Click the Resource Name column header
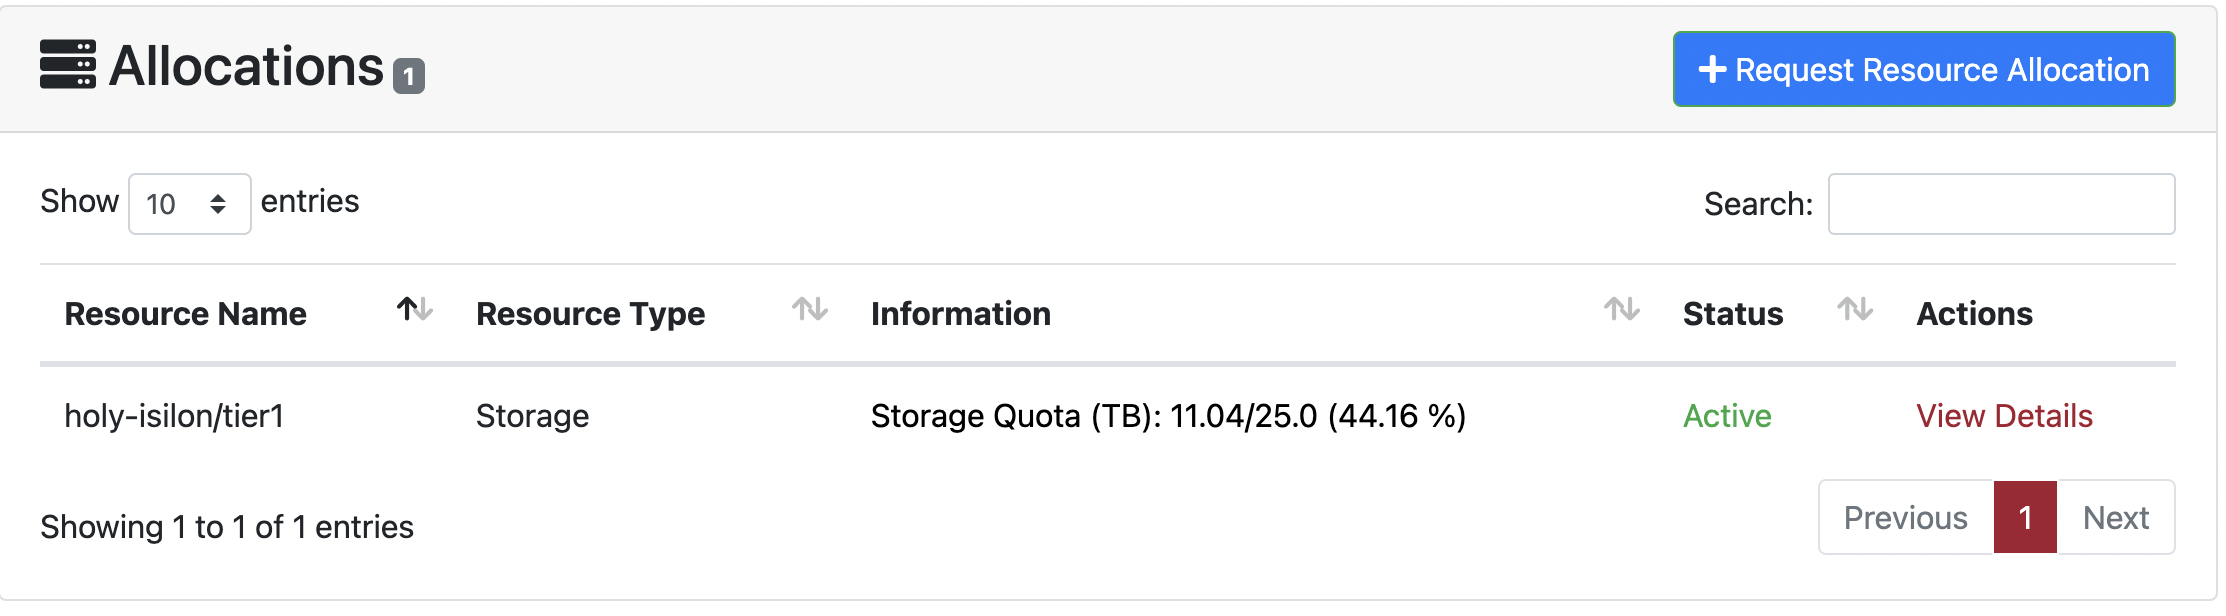 point(186,314)
